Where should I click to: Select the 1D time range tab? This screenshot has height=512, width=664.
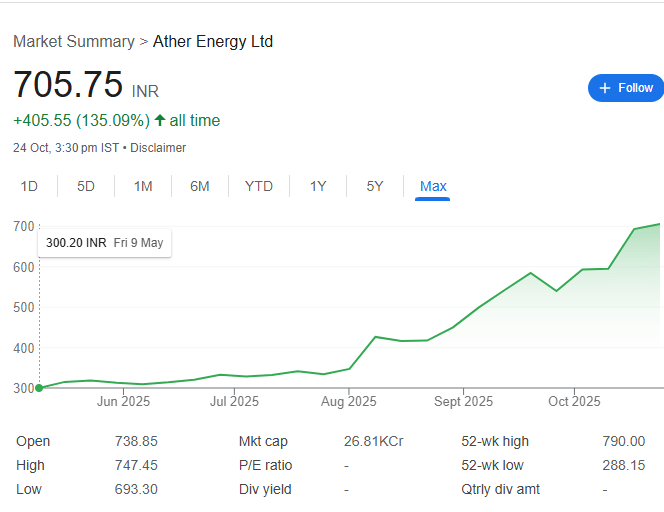point(29,186)
